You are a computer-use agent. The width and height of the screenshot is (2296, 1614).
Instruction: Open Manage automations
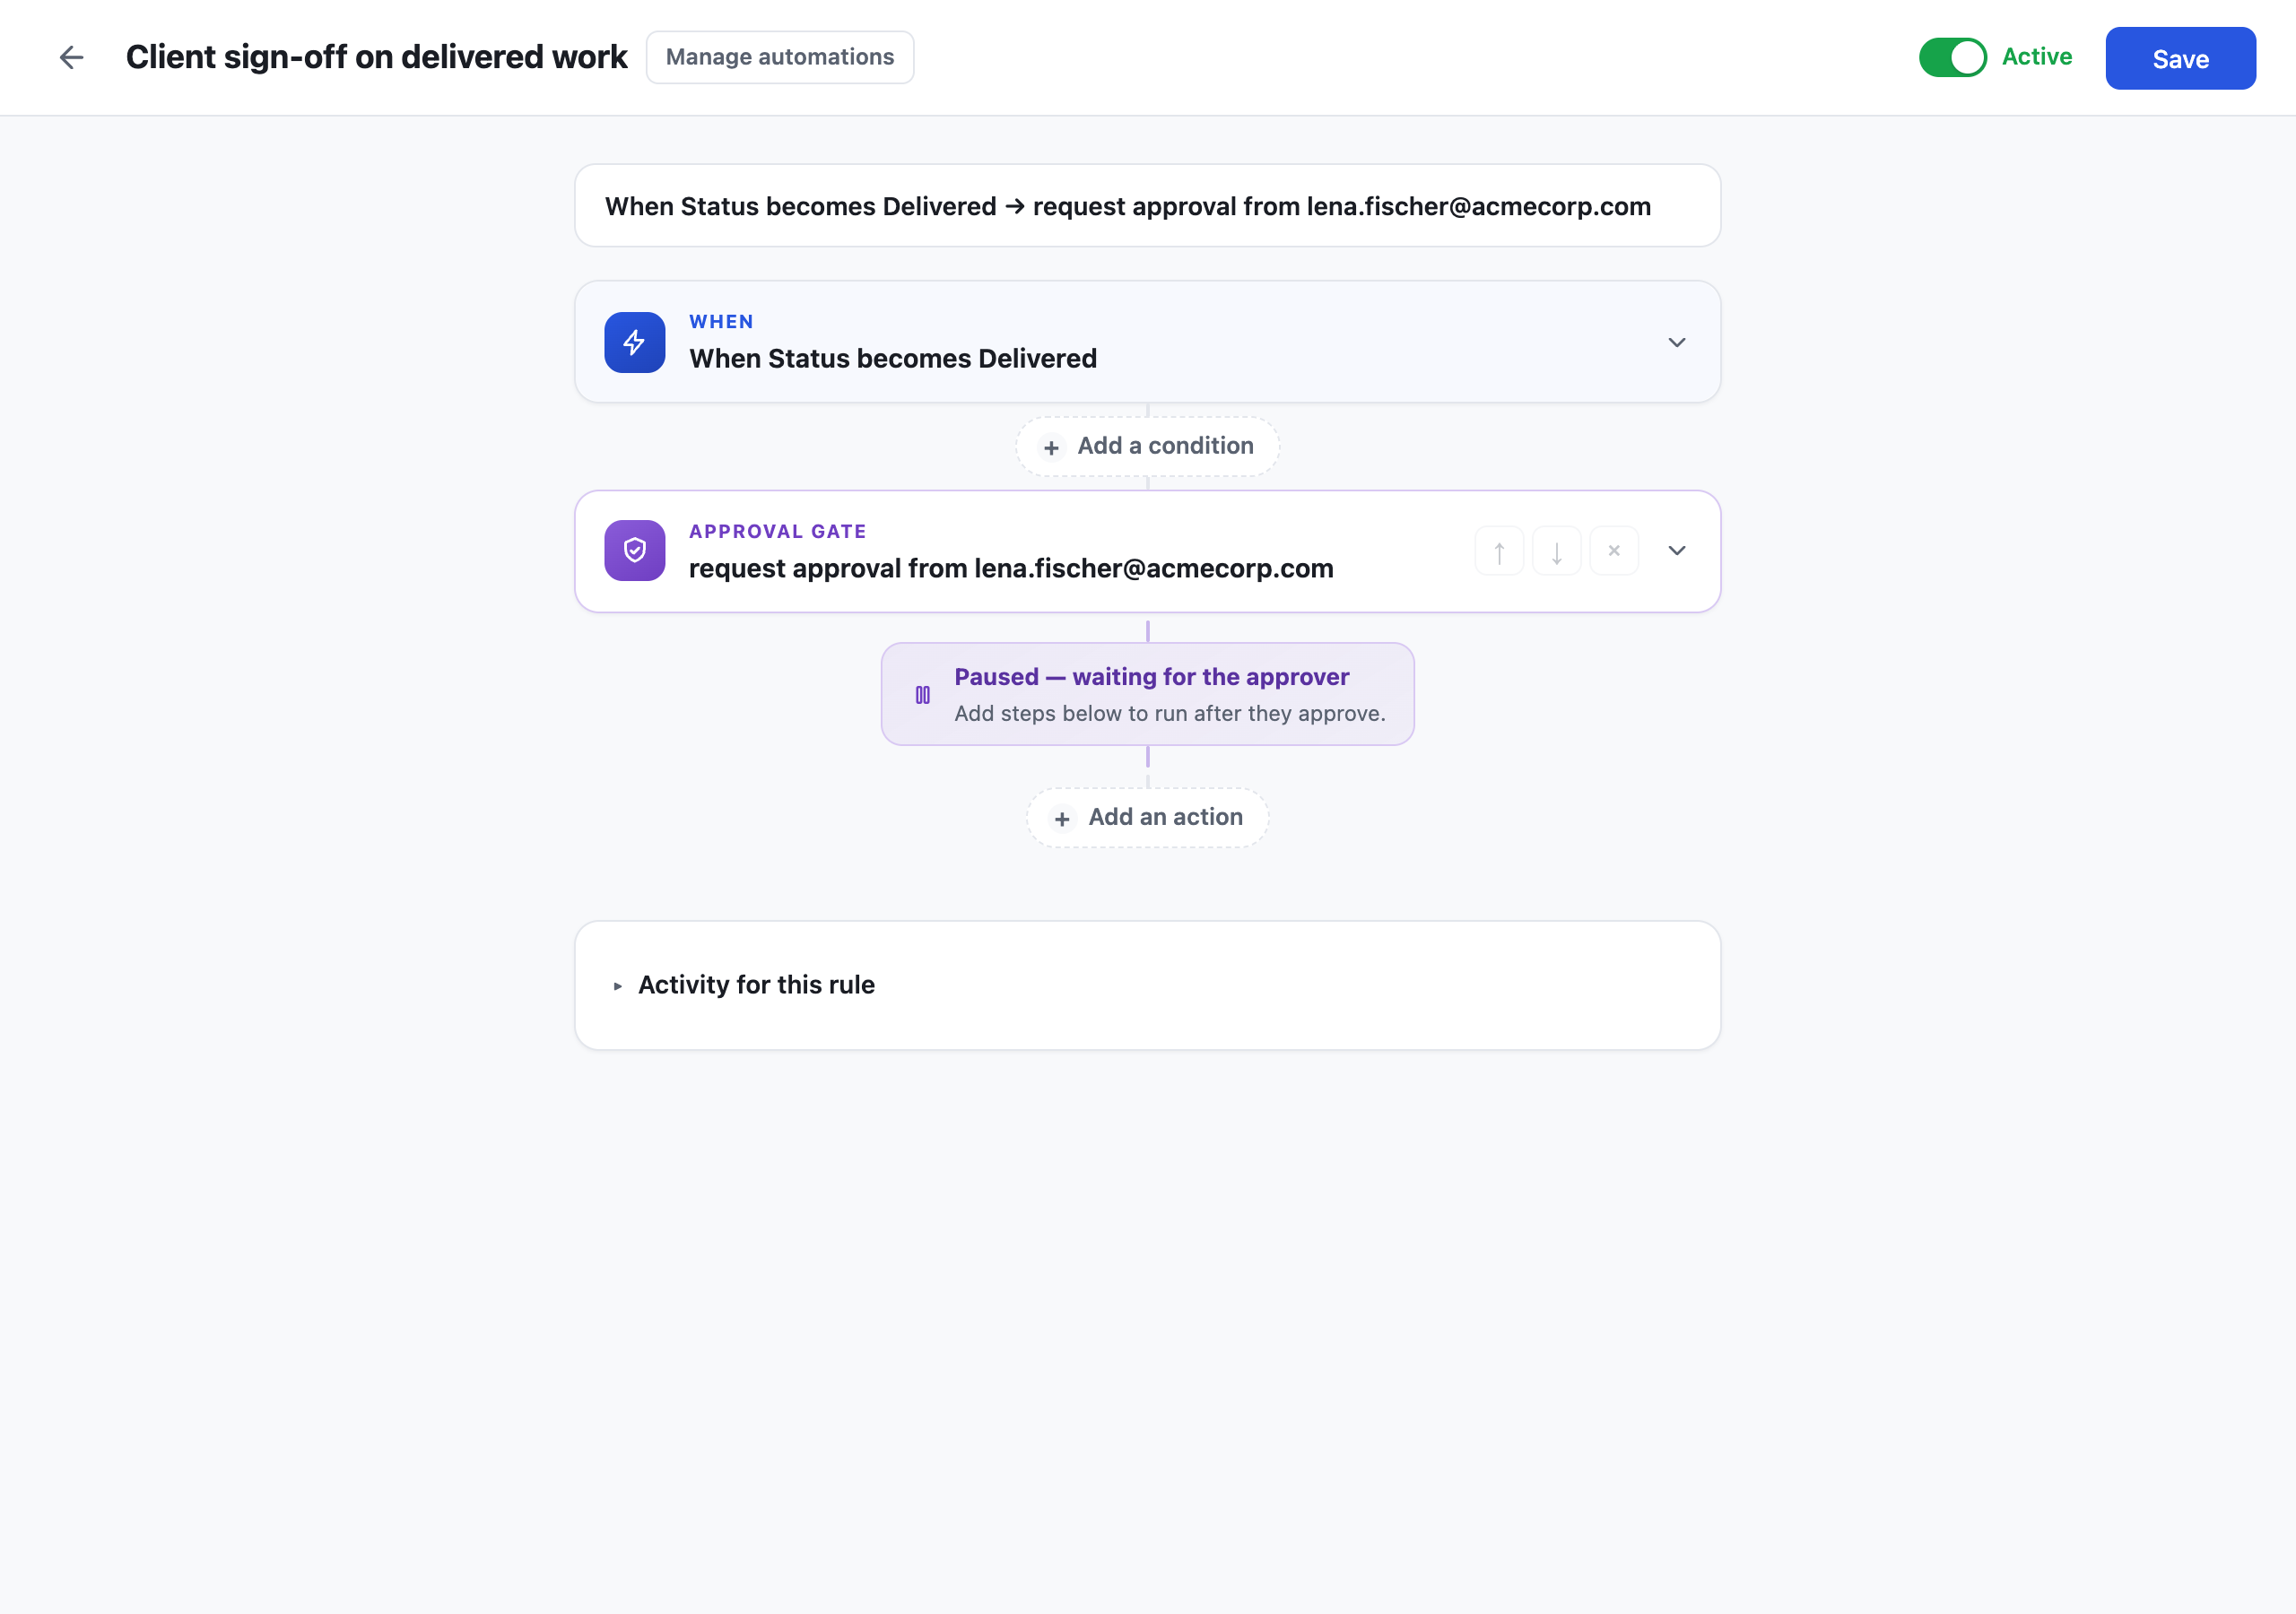pos(780,57)
